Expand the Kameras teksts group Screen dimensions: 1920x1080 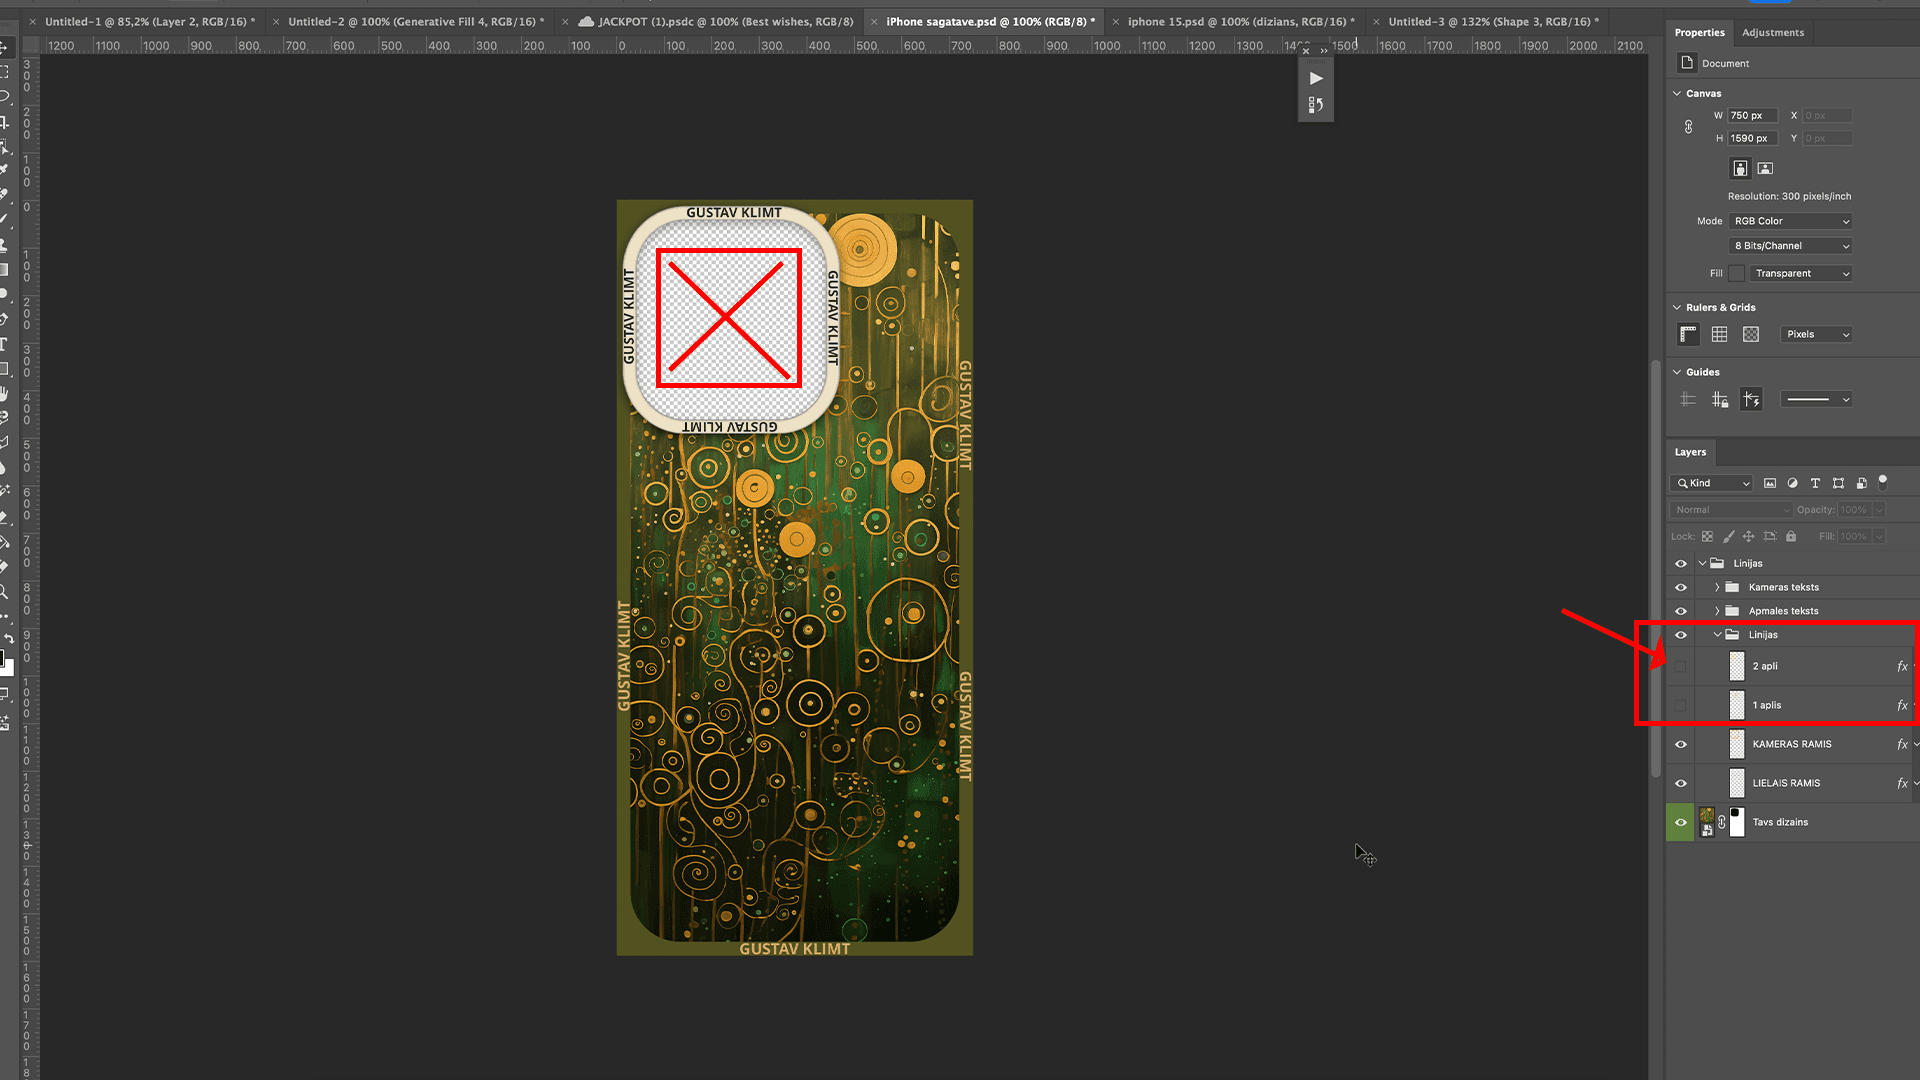click(1717, 587)
